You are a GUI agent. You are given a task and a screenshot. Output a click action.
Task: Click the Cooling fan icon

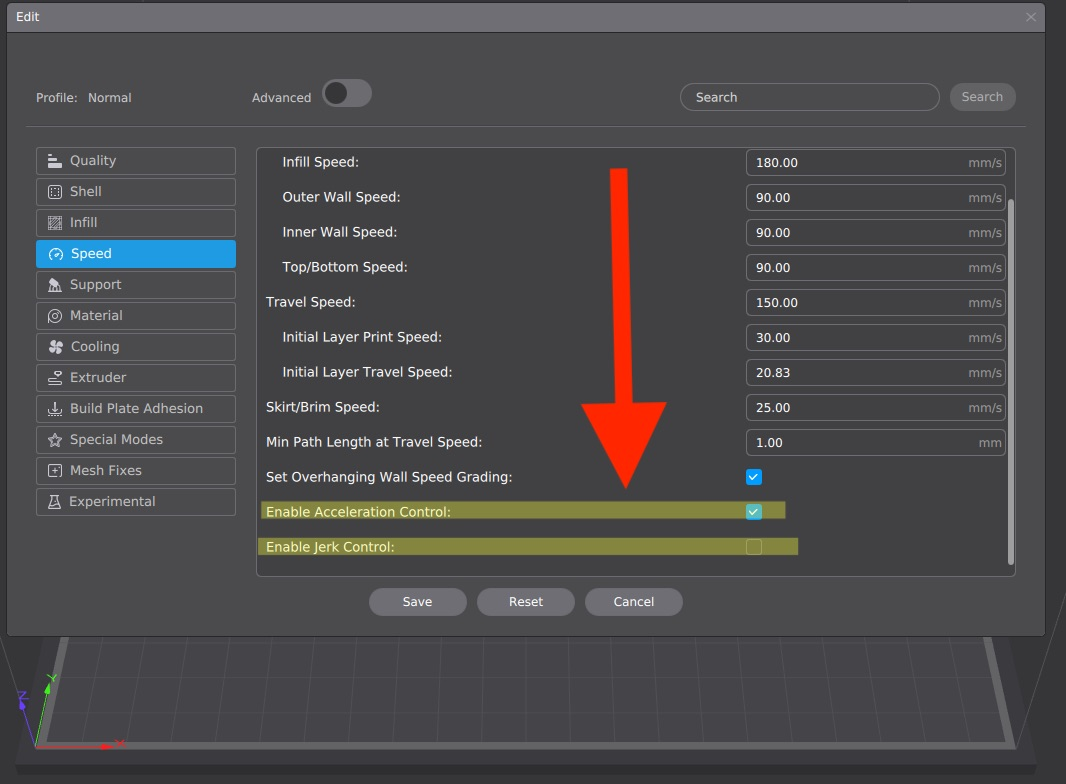55,347
